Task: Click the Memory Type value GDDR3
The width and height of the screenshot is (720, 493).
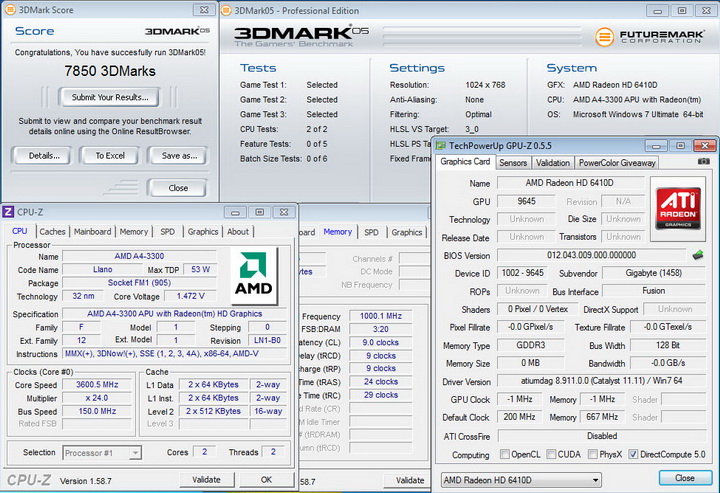Action: click(530, 345)
